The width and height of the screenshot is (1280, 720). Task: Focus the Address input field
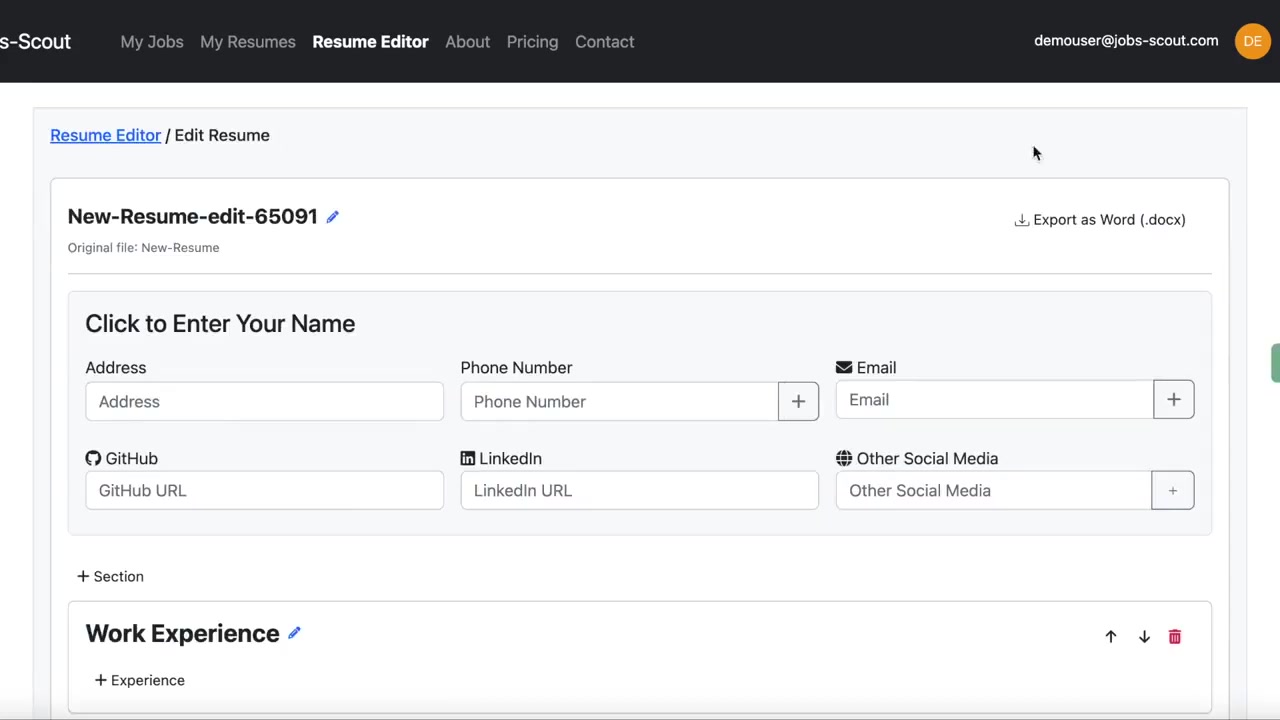coord(264,402)
